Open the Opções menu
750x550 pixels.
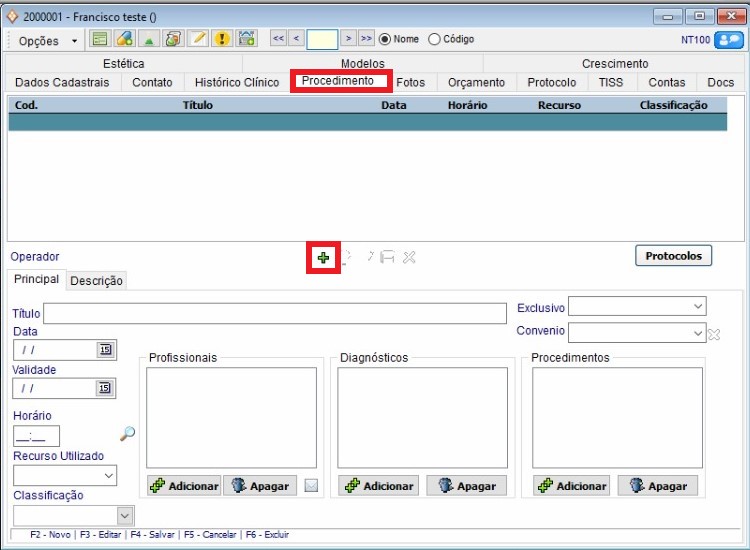click(46, 41)
